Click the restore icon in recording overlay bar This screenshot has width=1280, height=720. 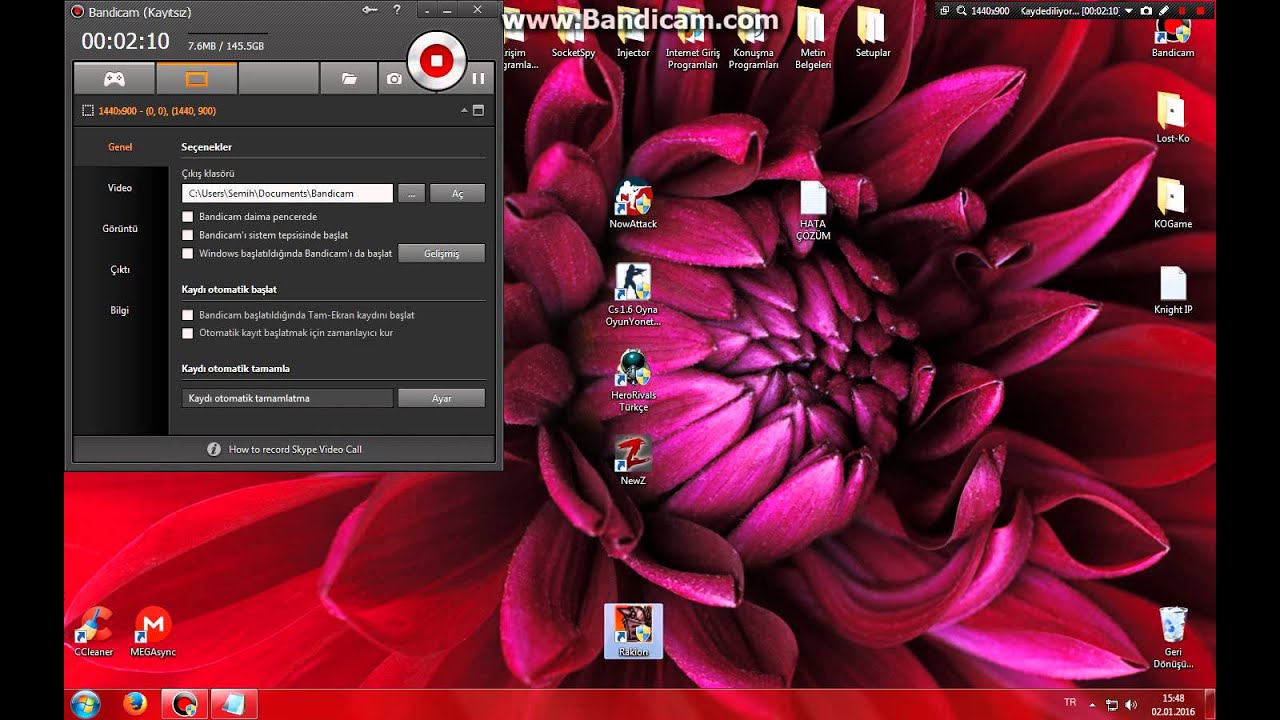944,10
